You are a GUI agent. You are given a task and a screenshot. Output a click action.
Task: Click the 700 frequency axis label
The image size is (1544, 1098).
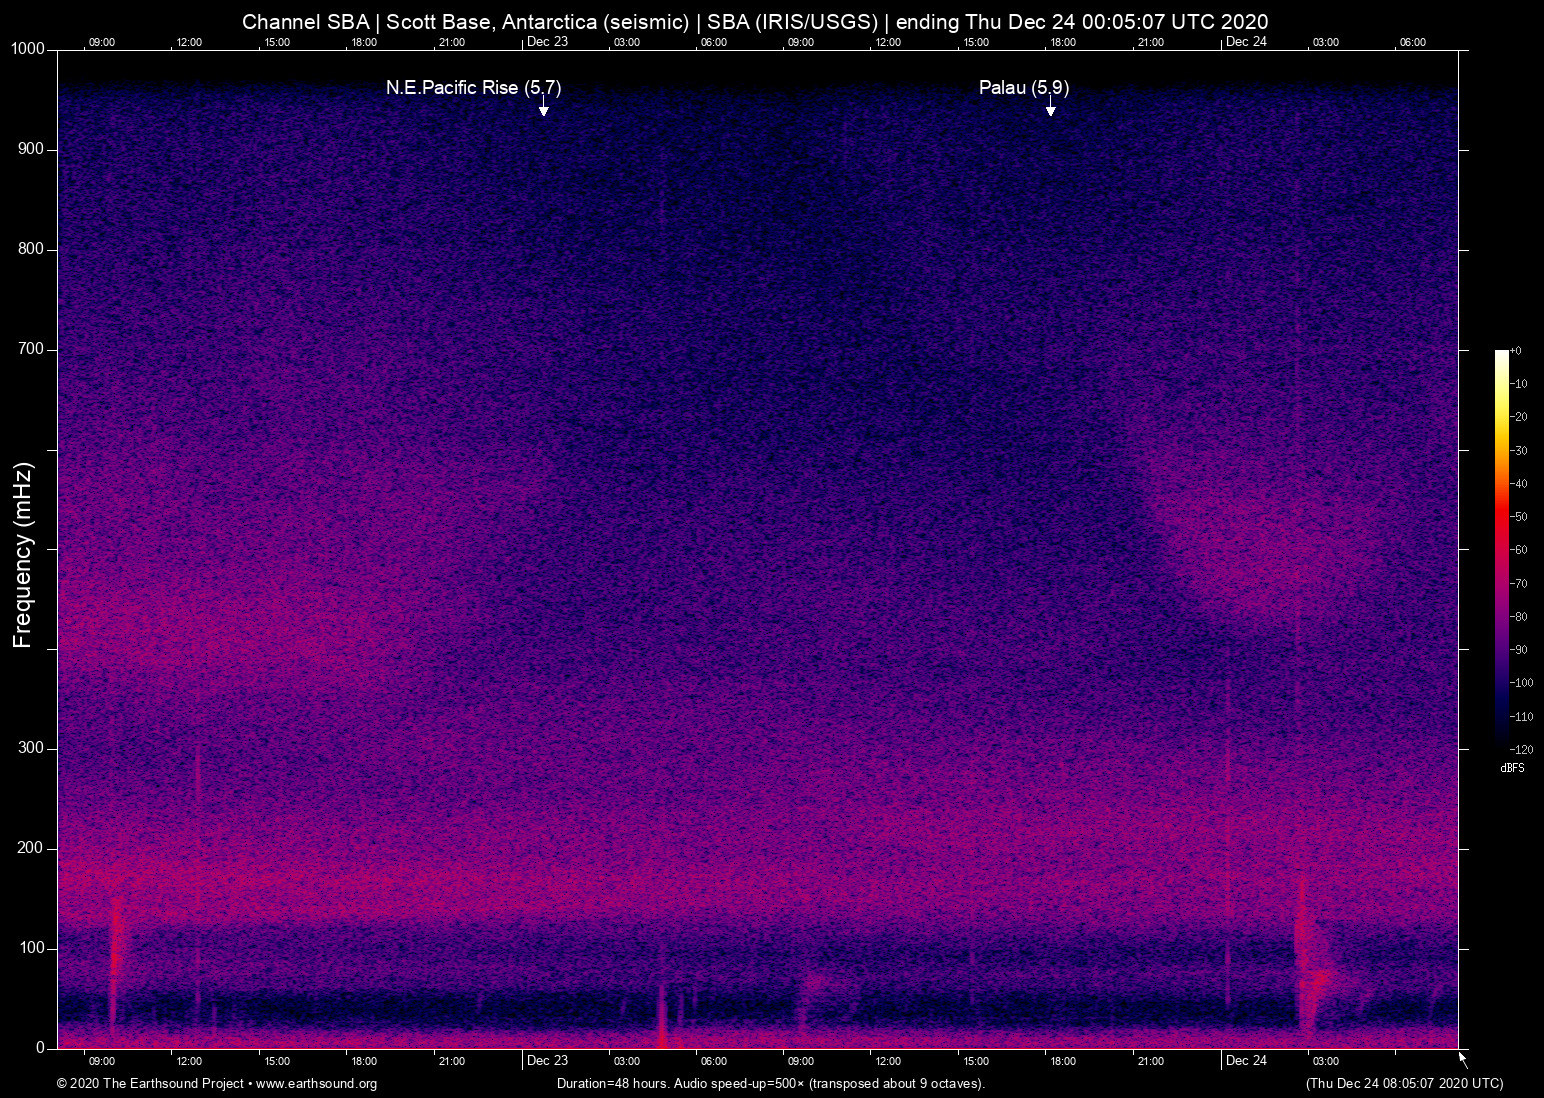(x=31, y=349)
